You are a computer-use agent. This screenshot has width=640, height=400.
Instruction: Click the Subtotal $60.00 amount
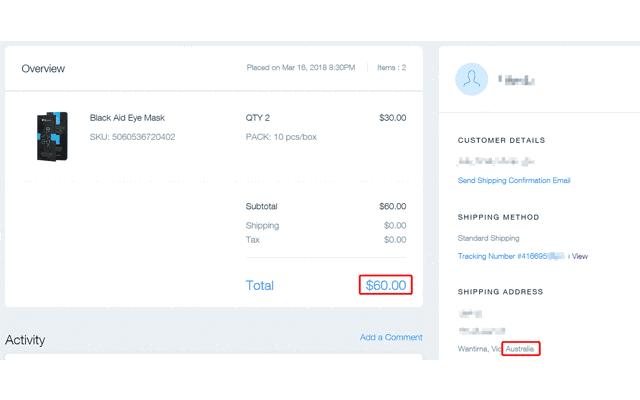(392, 206)
